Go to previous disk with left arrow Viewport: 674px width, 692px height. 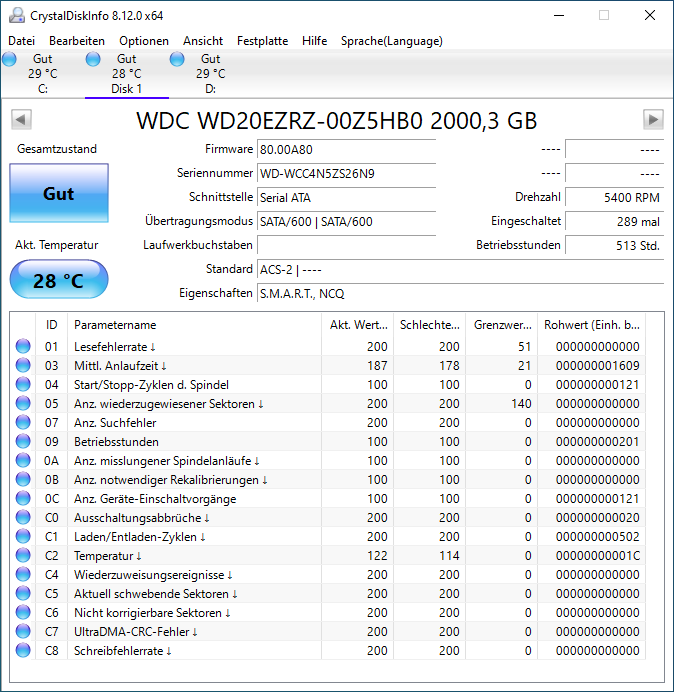coord(21,120)
